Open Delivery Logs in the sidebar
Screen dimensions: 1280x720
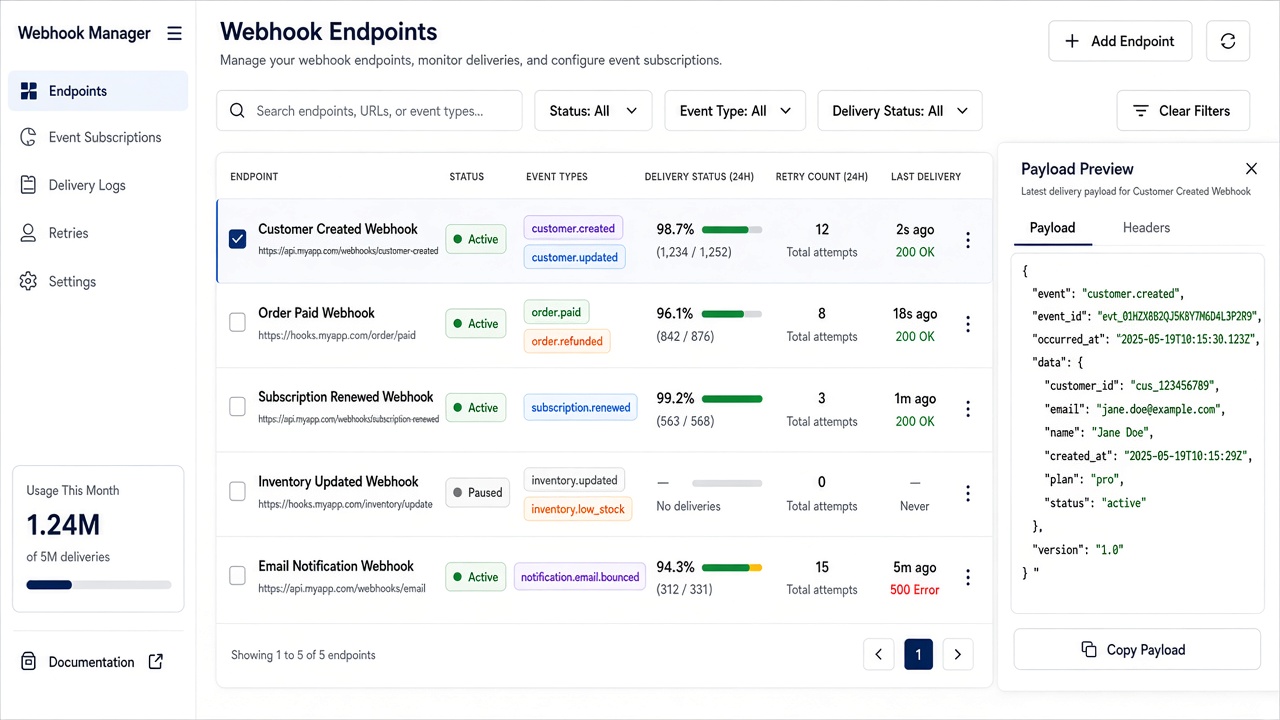[98, 185]
